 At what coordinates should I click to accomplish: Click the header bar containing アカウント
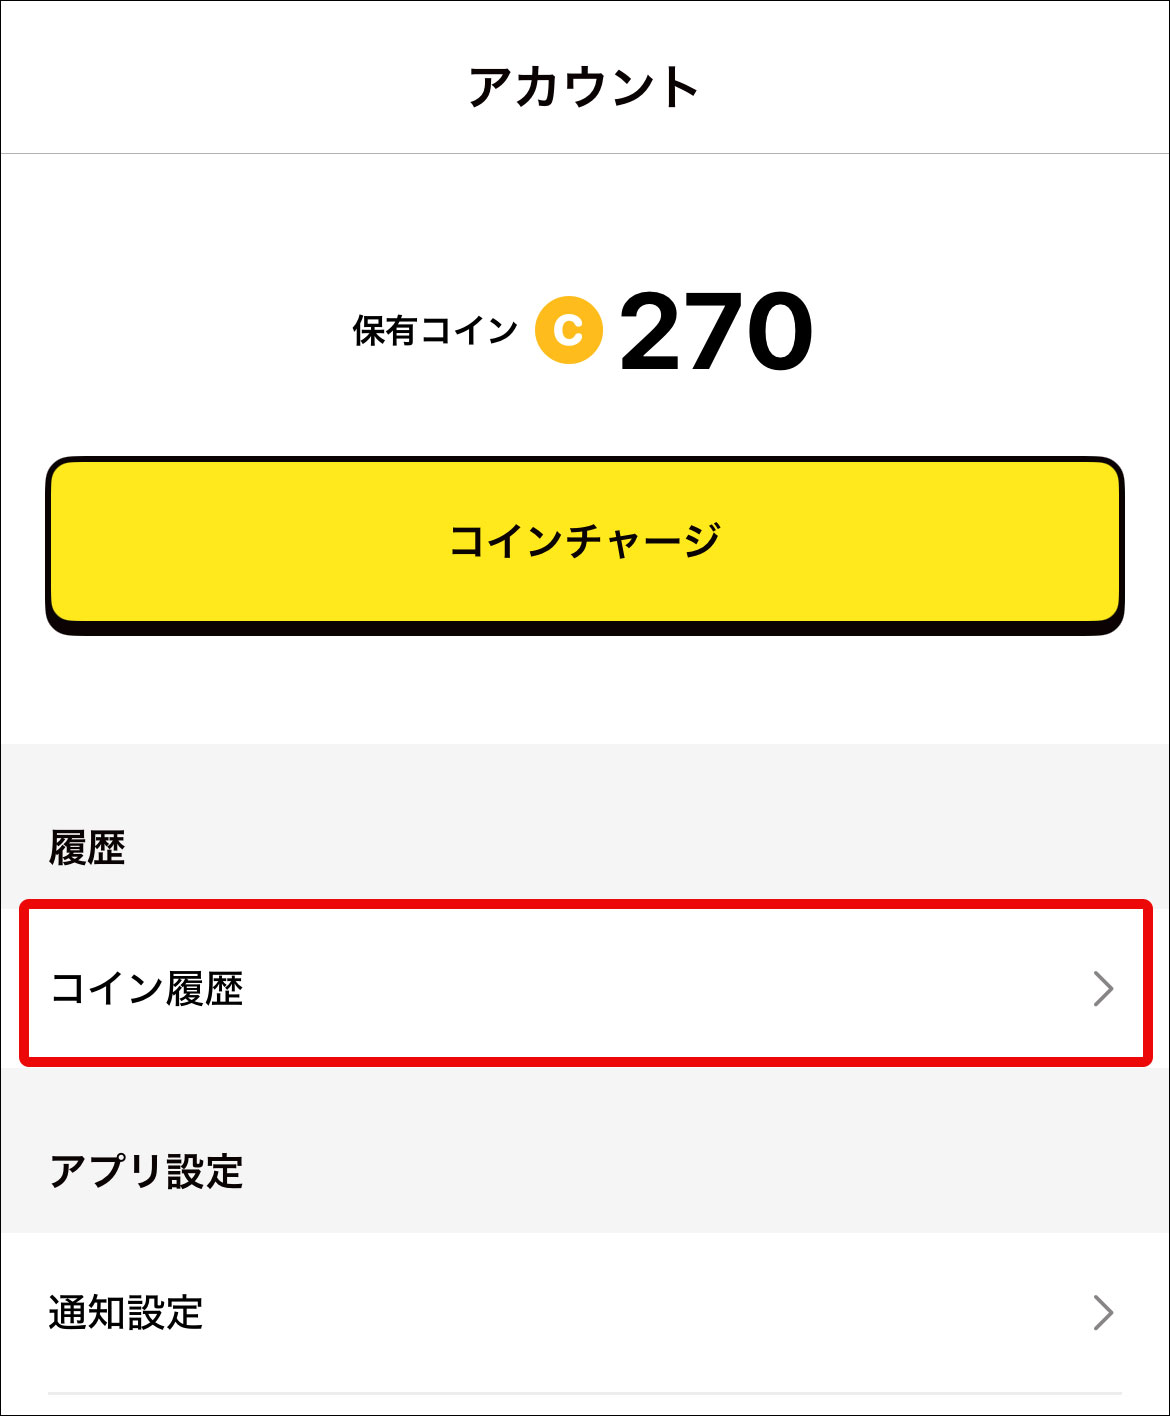[x=585, y=77]
